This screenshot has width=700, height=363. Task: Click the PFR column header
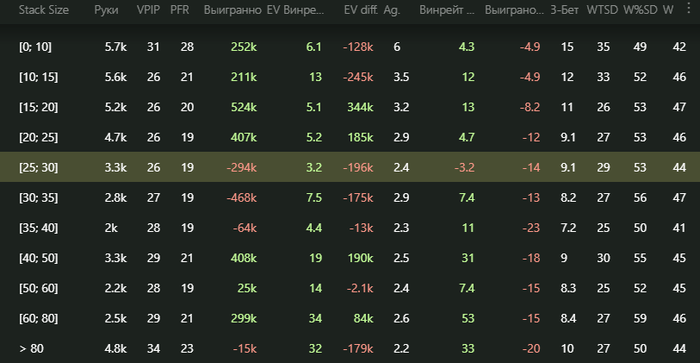(x=179, y=10)
